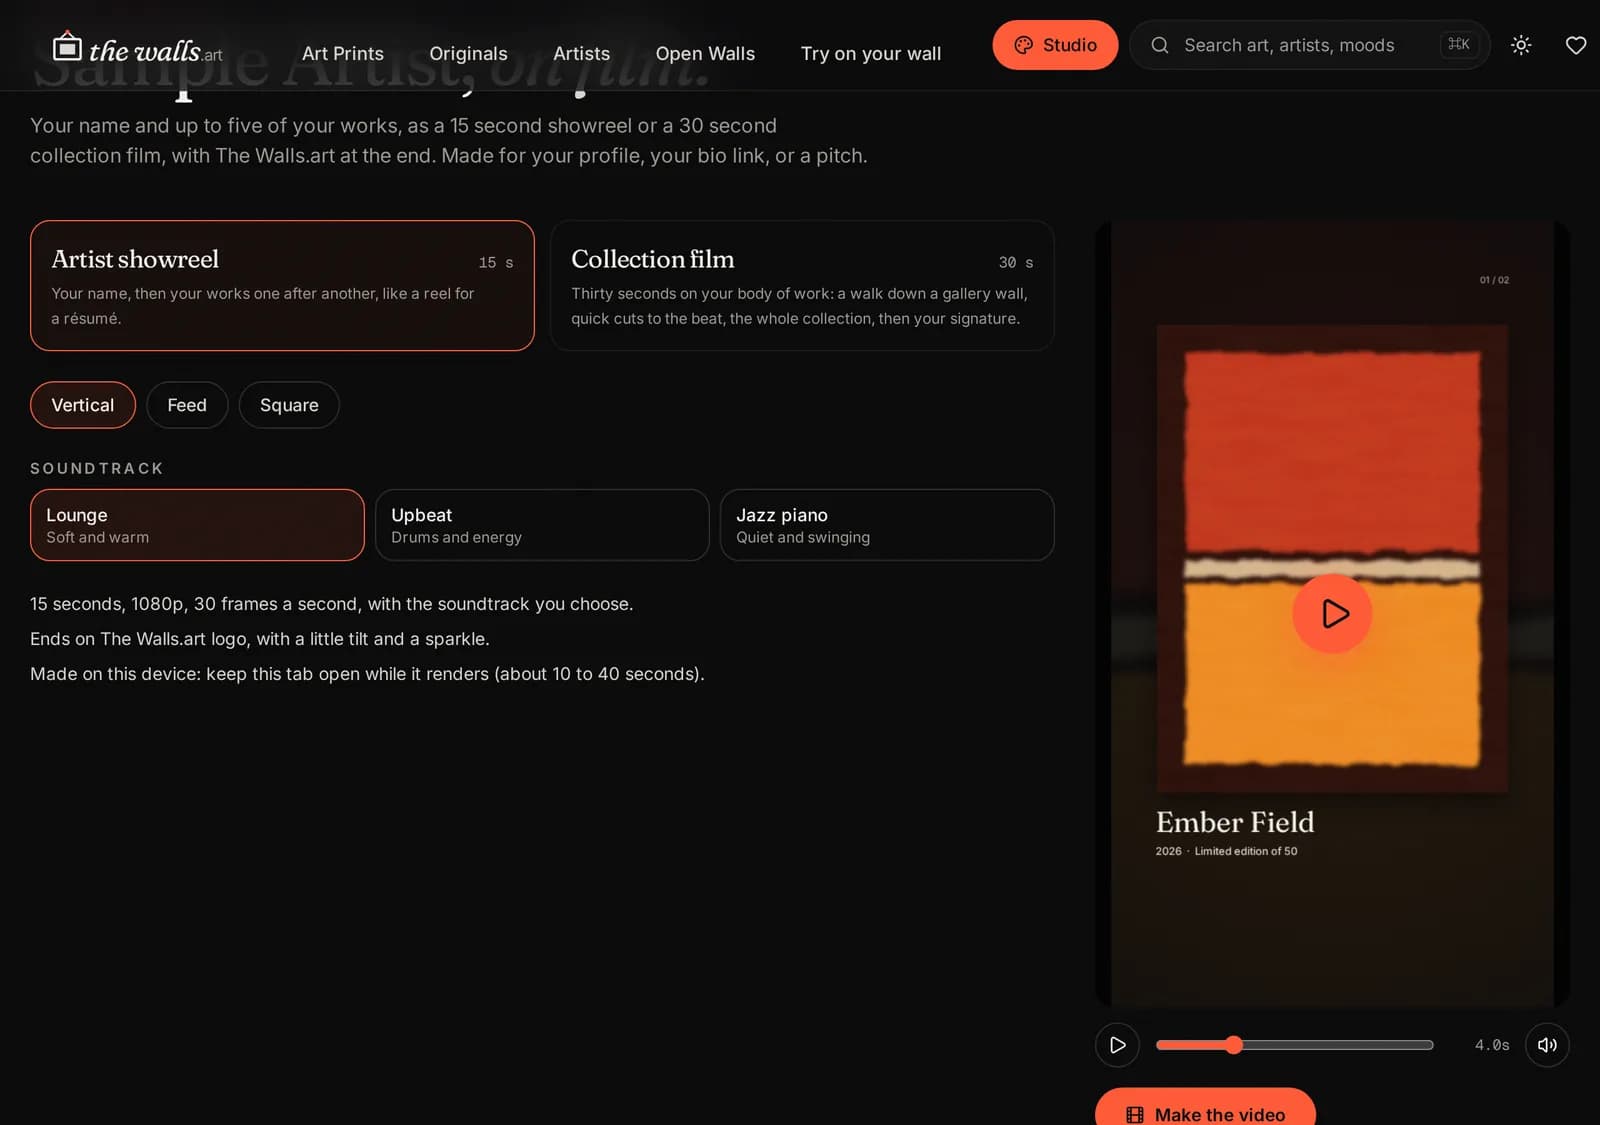Click the Ember Field title text
The height and width of the screenshot is (1125, 1600).
pyautogui.click(x=1235, y=822)
